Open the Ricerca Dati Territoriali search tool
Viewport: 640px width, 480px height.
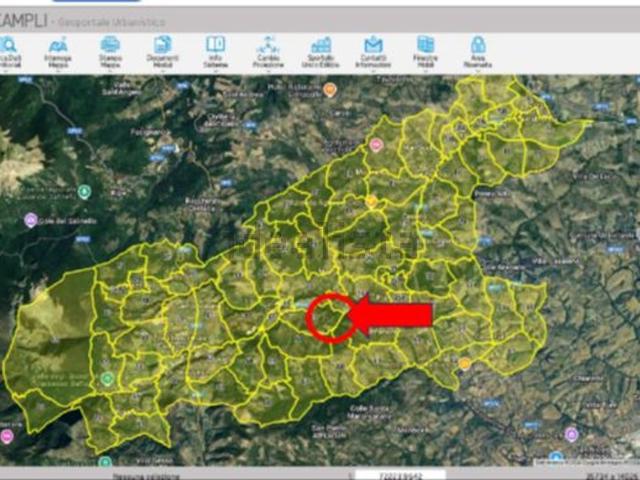click(x=8, y=45)
